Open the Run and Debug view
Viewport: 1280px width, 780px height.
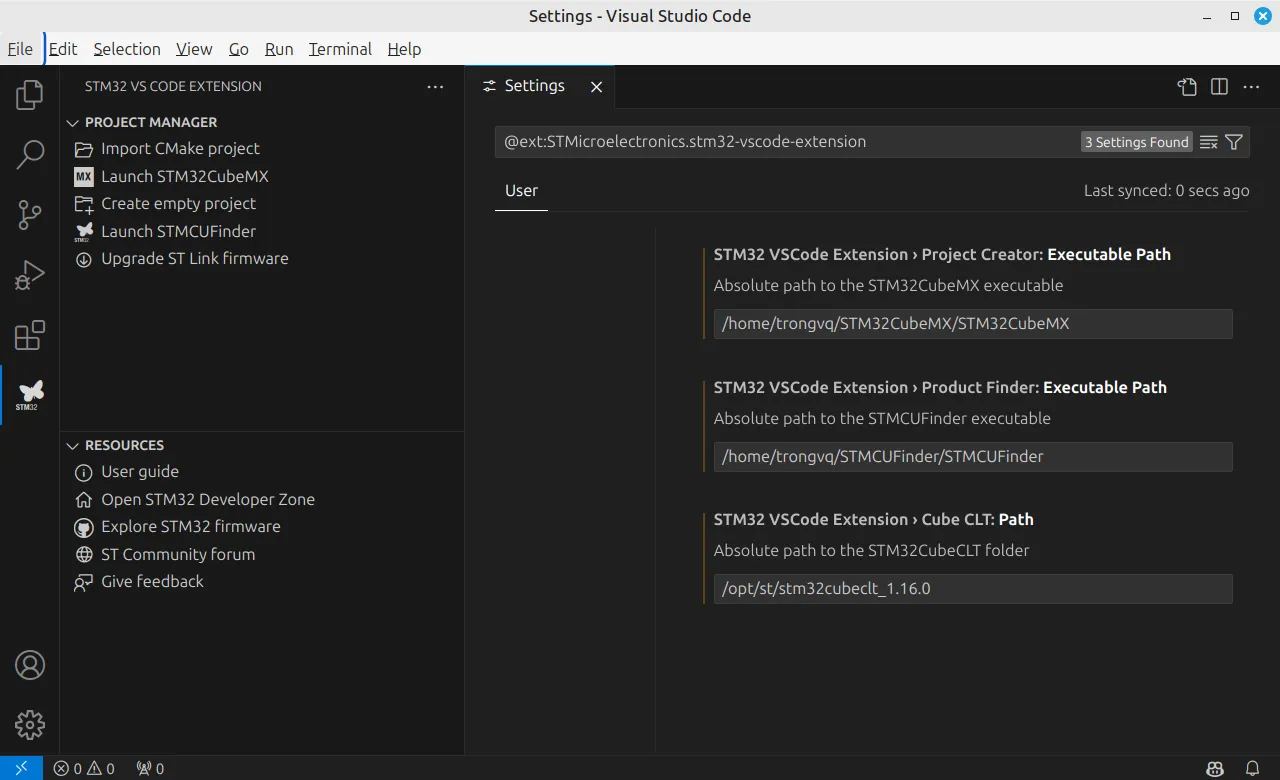pos(30,275)
